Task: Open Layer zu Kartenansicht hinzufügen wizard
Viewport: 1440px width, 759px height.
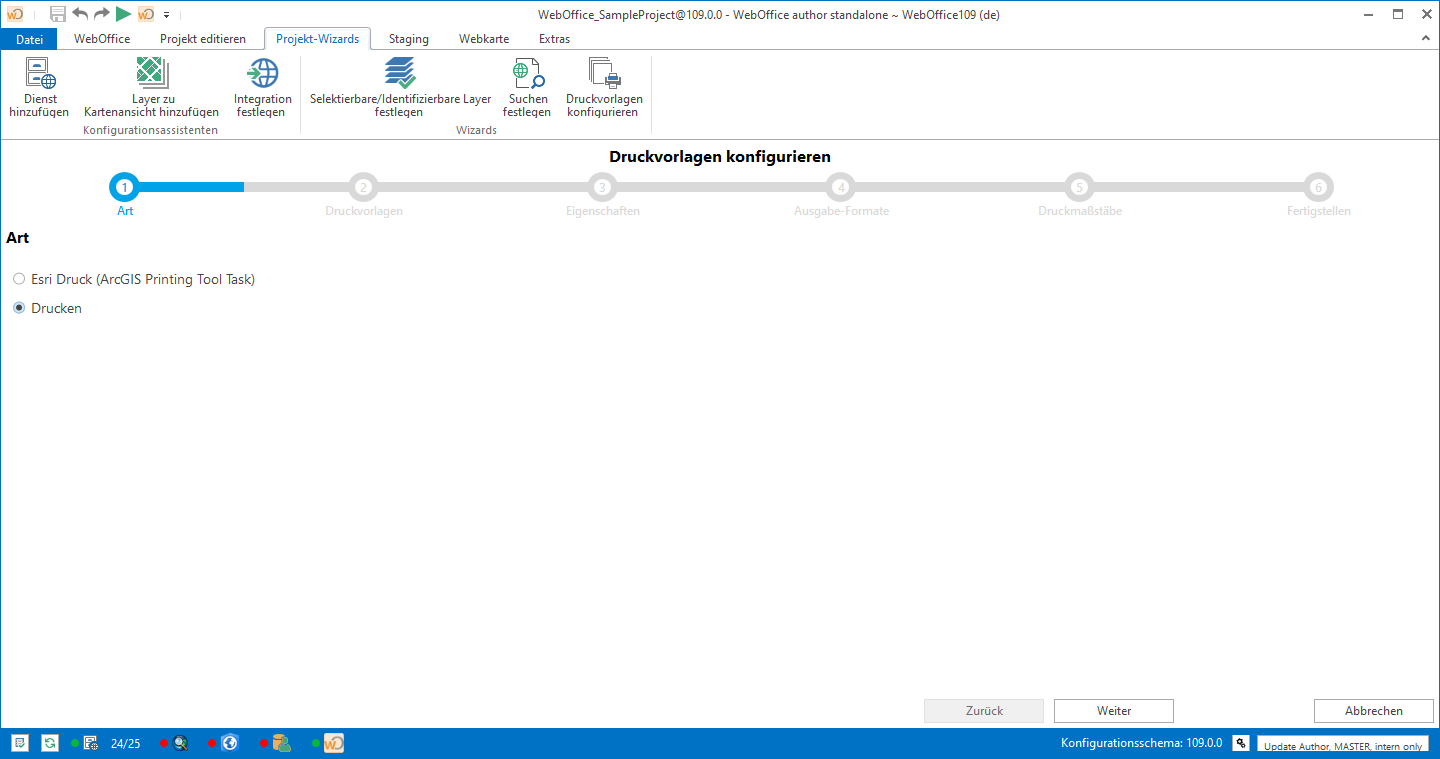Action: [x=151, y=75]
